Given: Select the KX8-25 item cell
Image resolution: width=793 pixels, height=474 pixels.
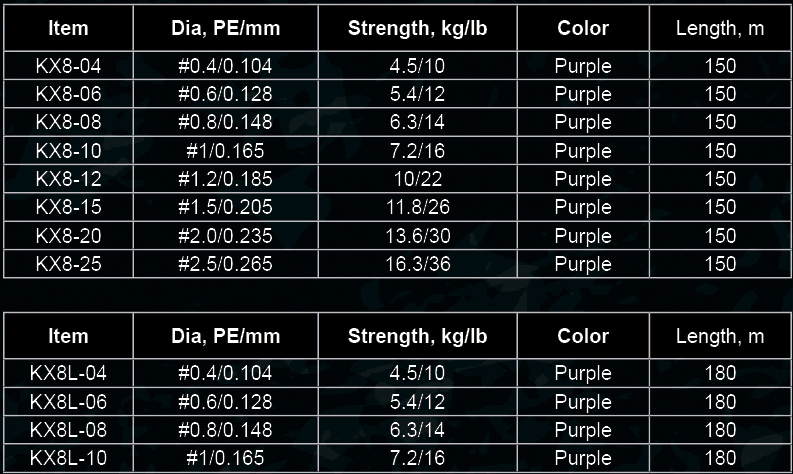Looking at the screenshot, I should click(x=68, y=264).
